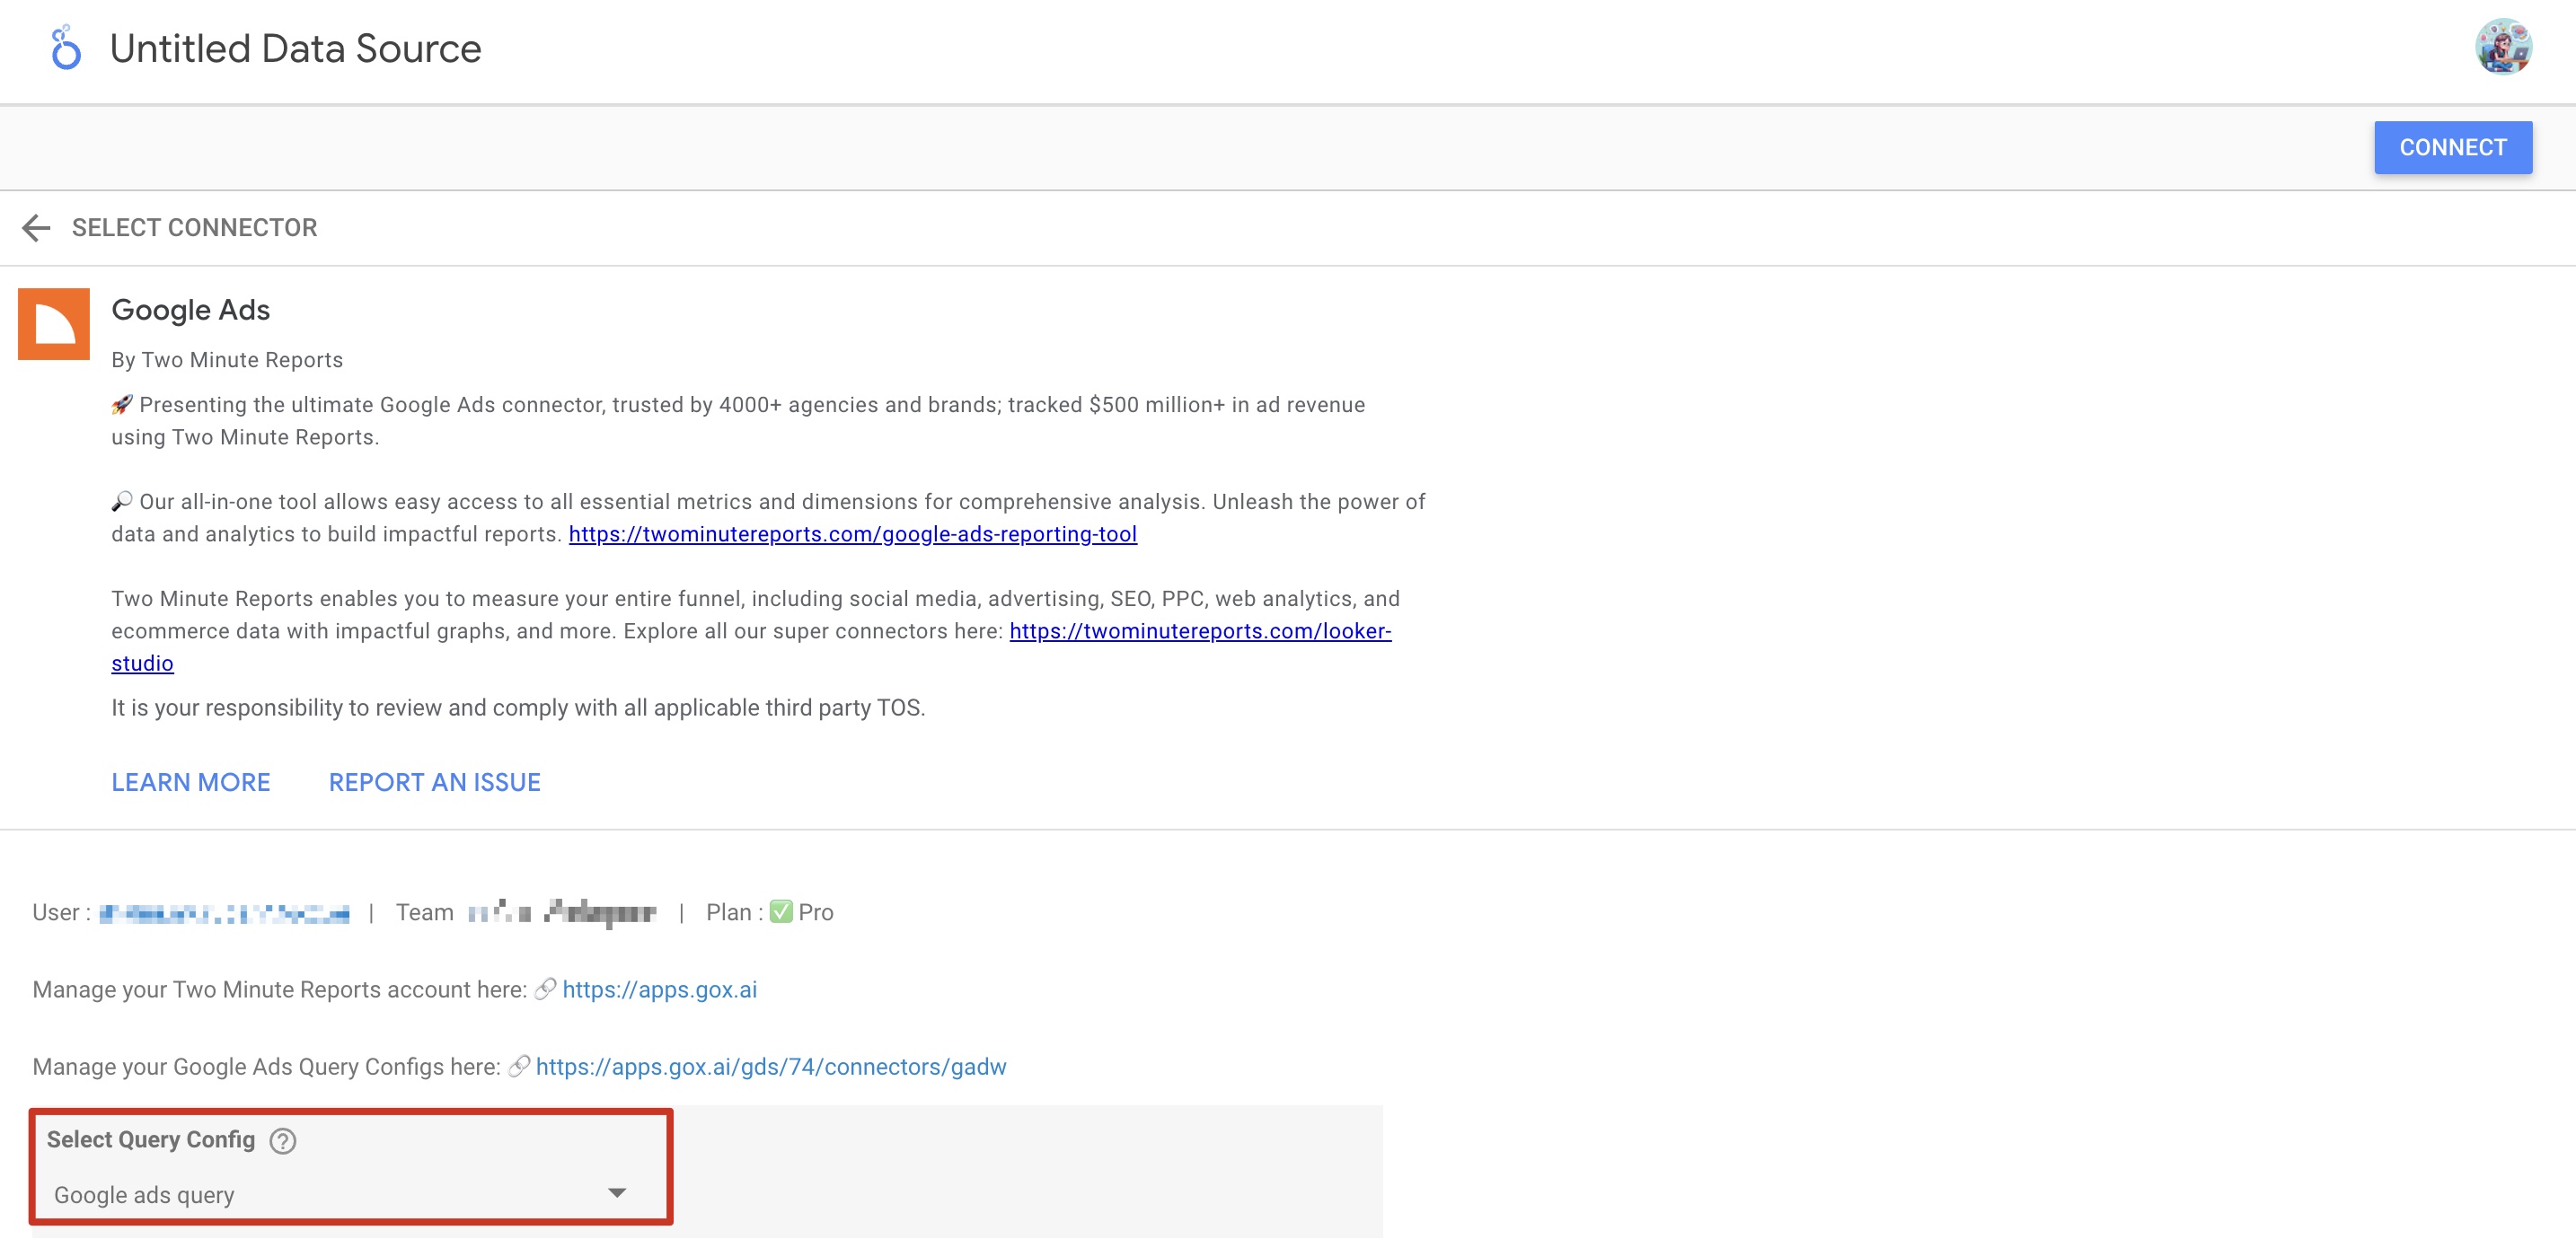Click the green checkmark beside Pro plan

781,912
